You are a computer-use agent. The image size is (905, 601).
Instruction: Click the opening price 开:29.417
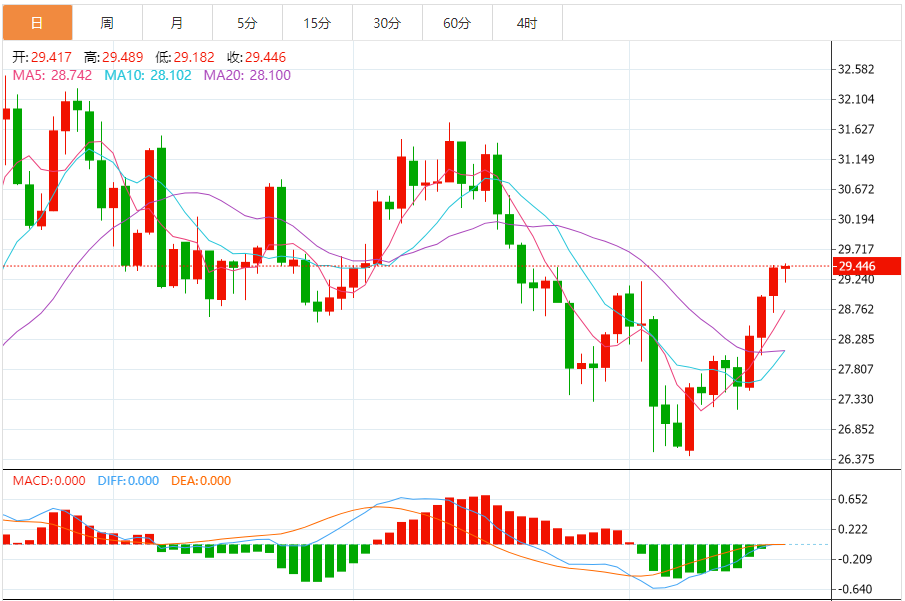(42, 57)
